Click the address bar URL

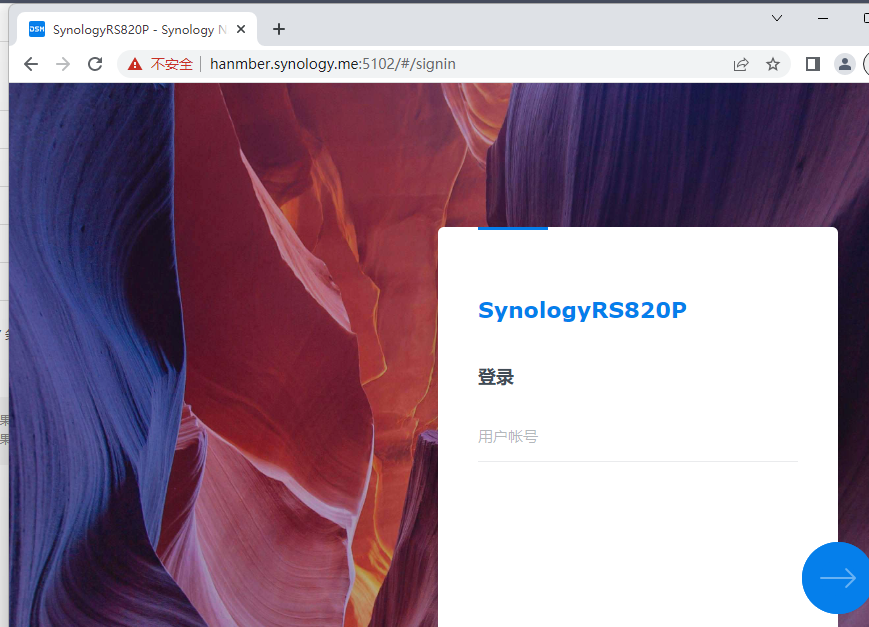[x=333, y=64]
